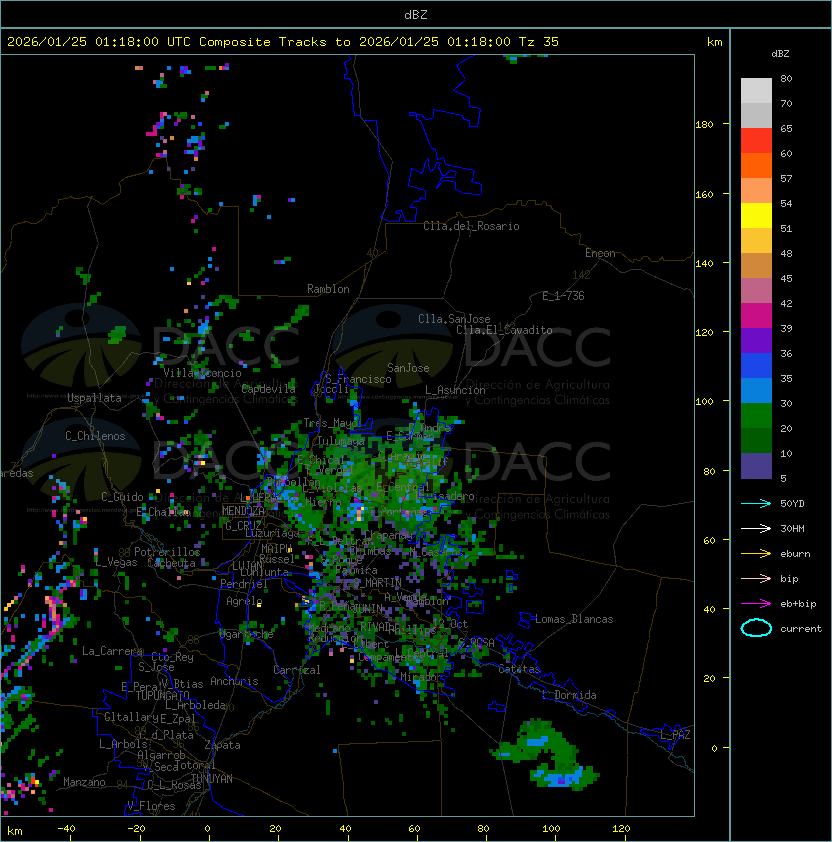Click the white 30HM track arrow icon

756,528
